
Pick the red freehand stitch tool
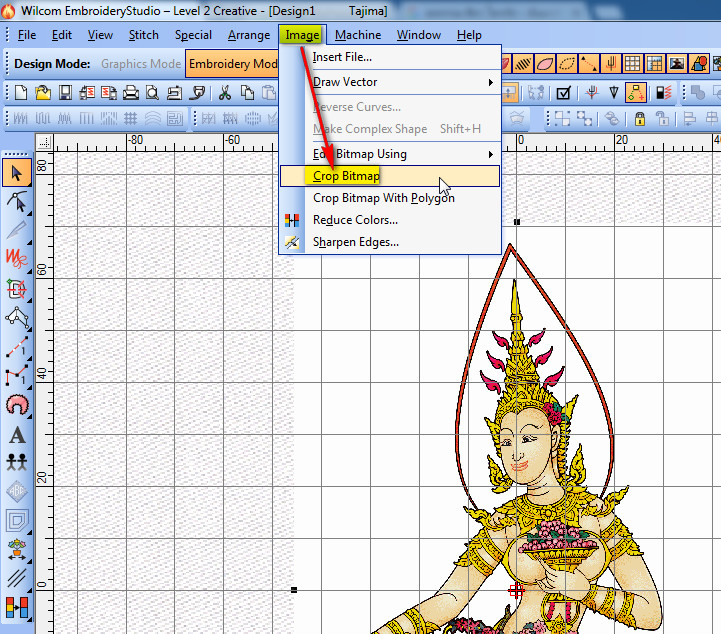coord(17,259)
